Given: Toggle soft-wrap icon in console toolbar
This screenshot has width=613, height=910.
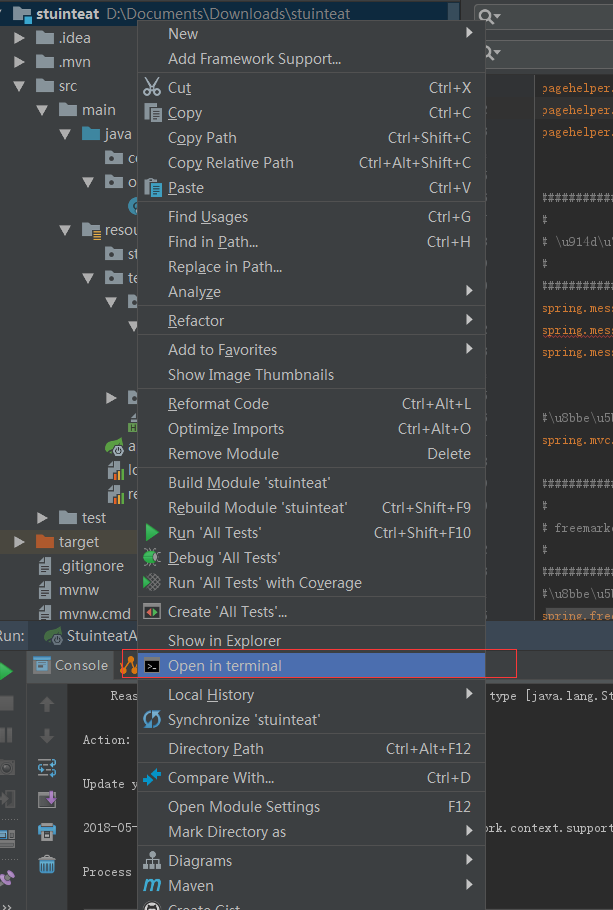Looking at the screenshot, I should point(47,768).
